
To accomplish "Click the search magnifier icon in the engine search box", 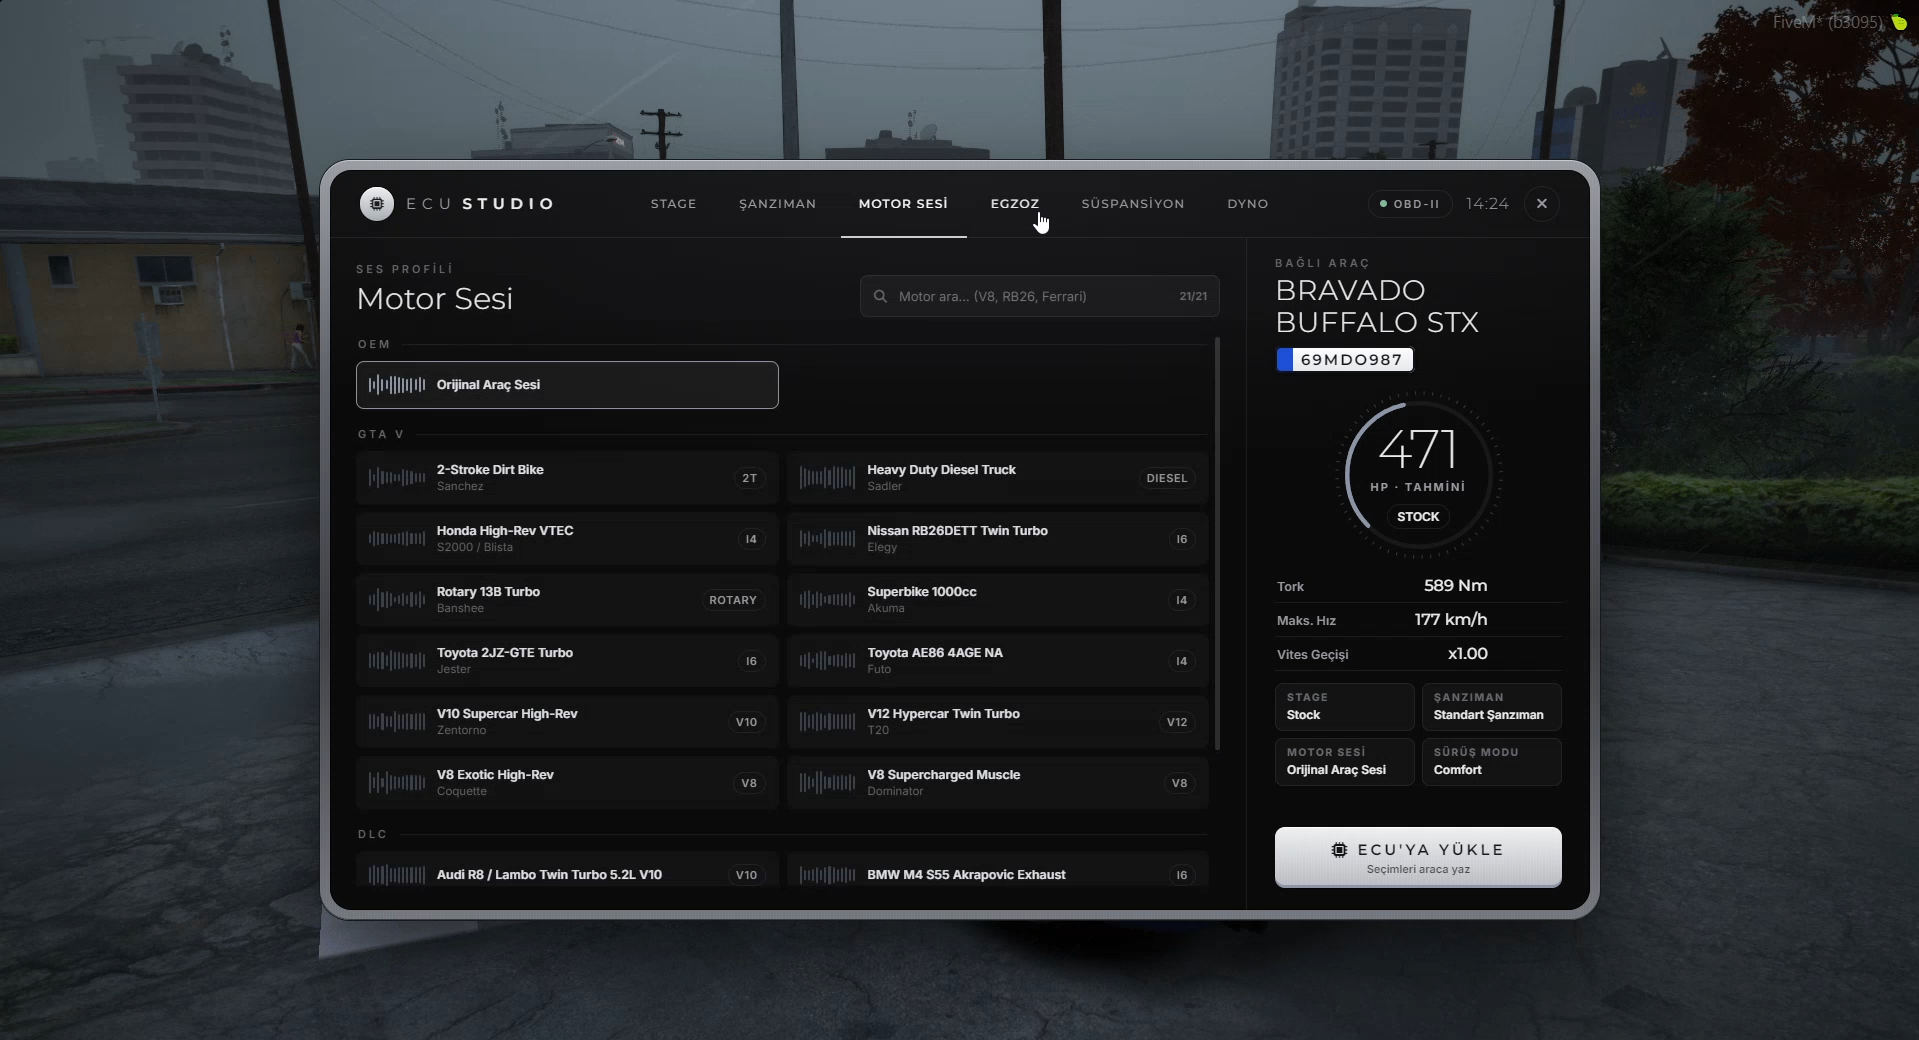I will tap(880, 296).
